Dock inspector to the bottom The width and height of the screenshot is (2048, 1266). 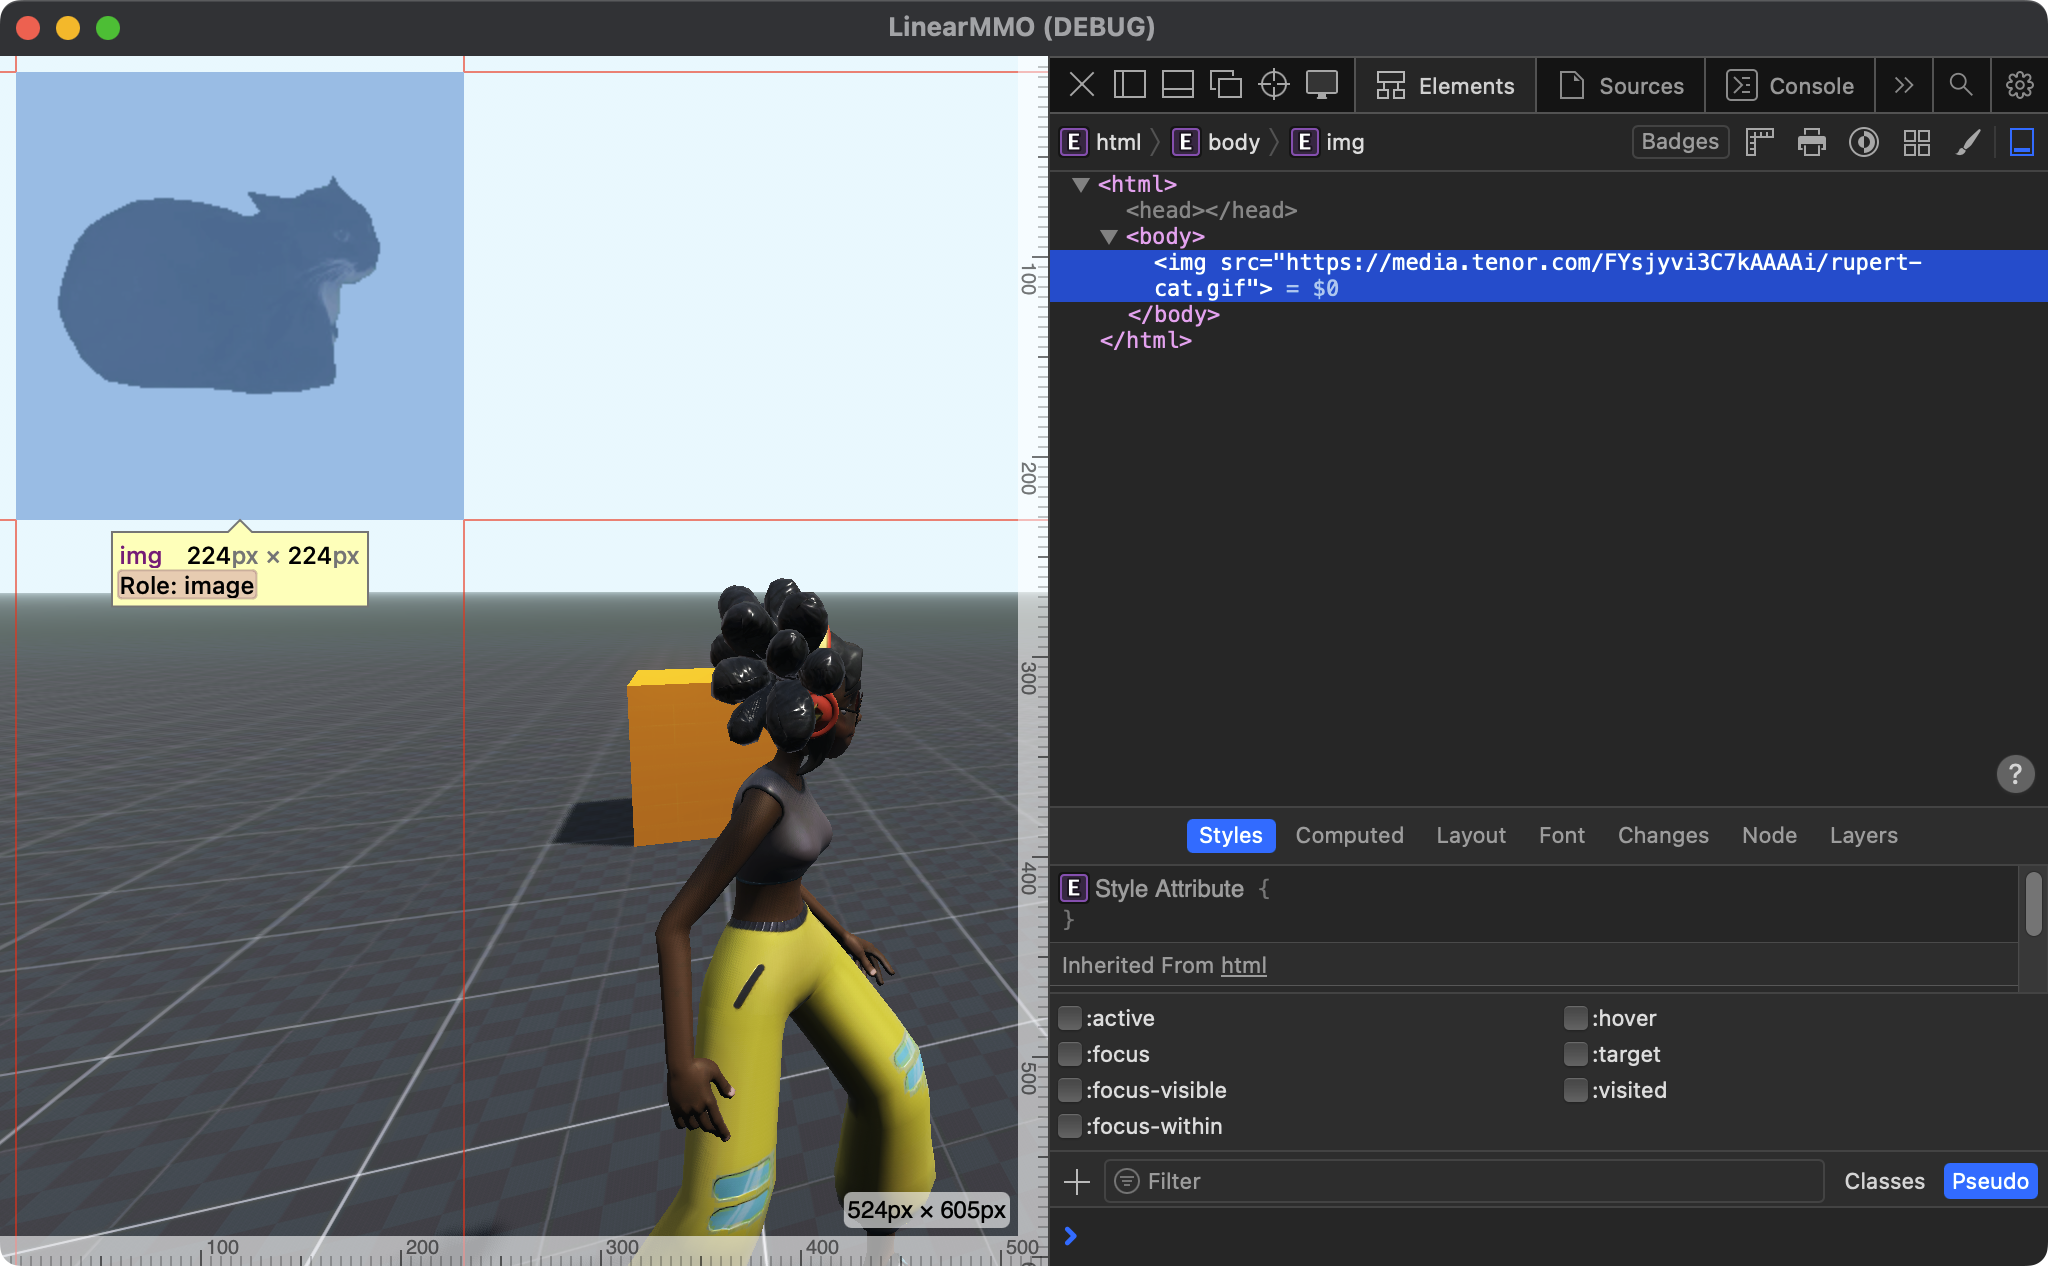1177,85
